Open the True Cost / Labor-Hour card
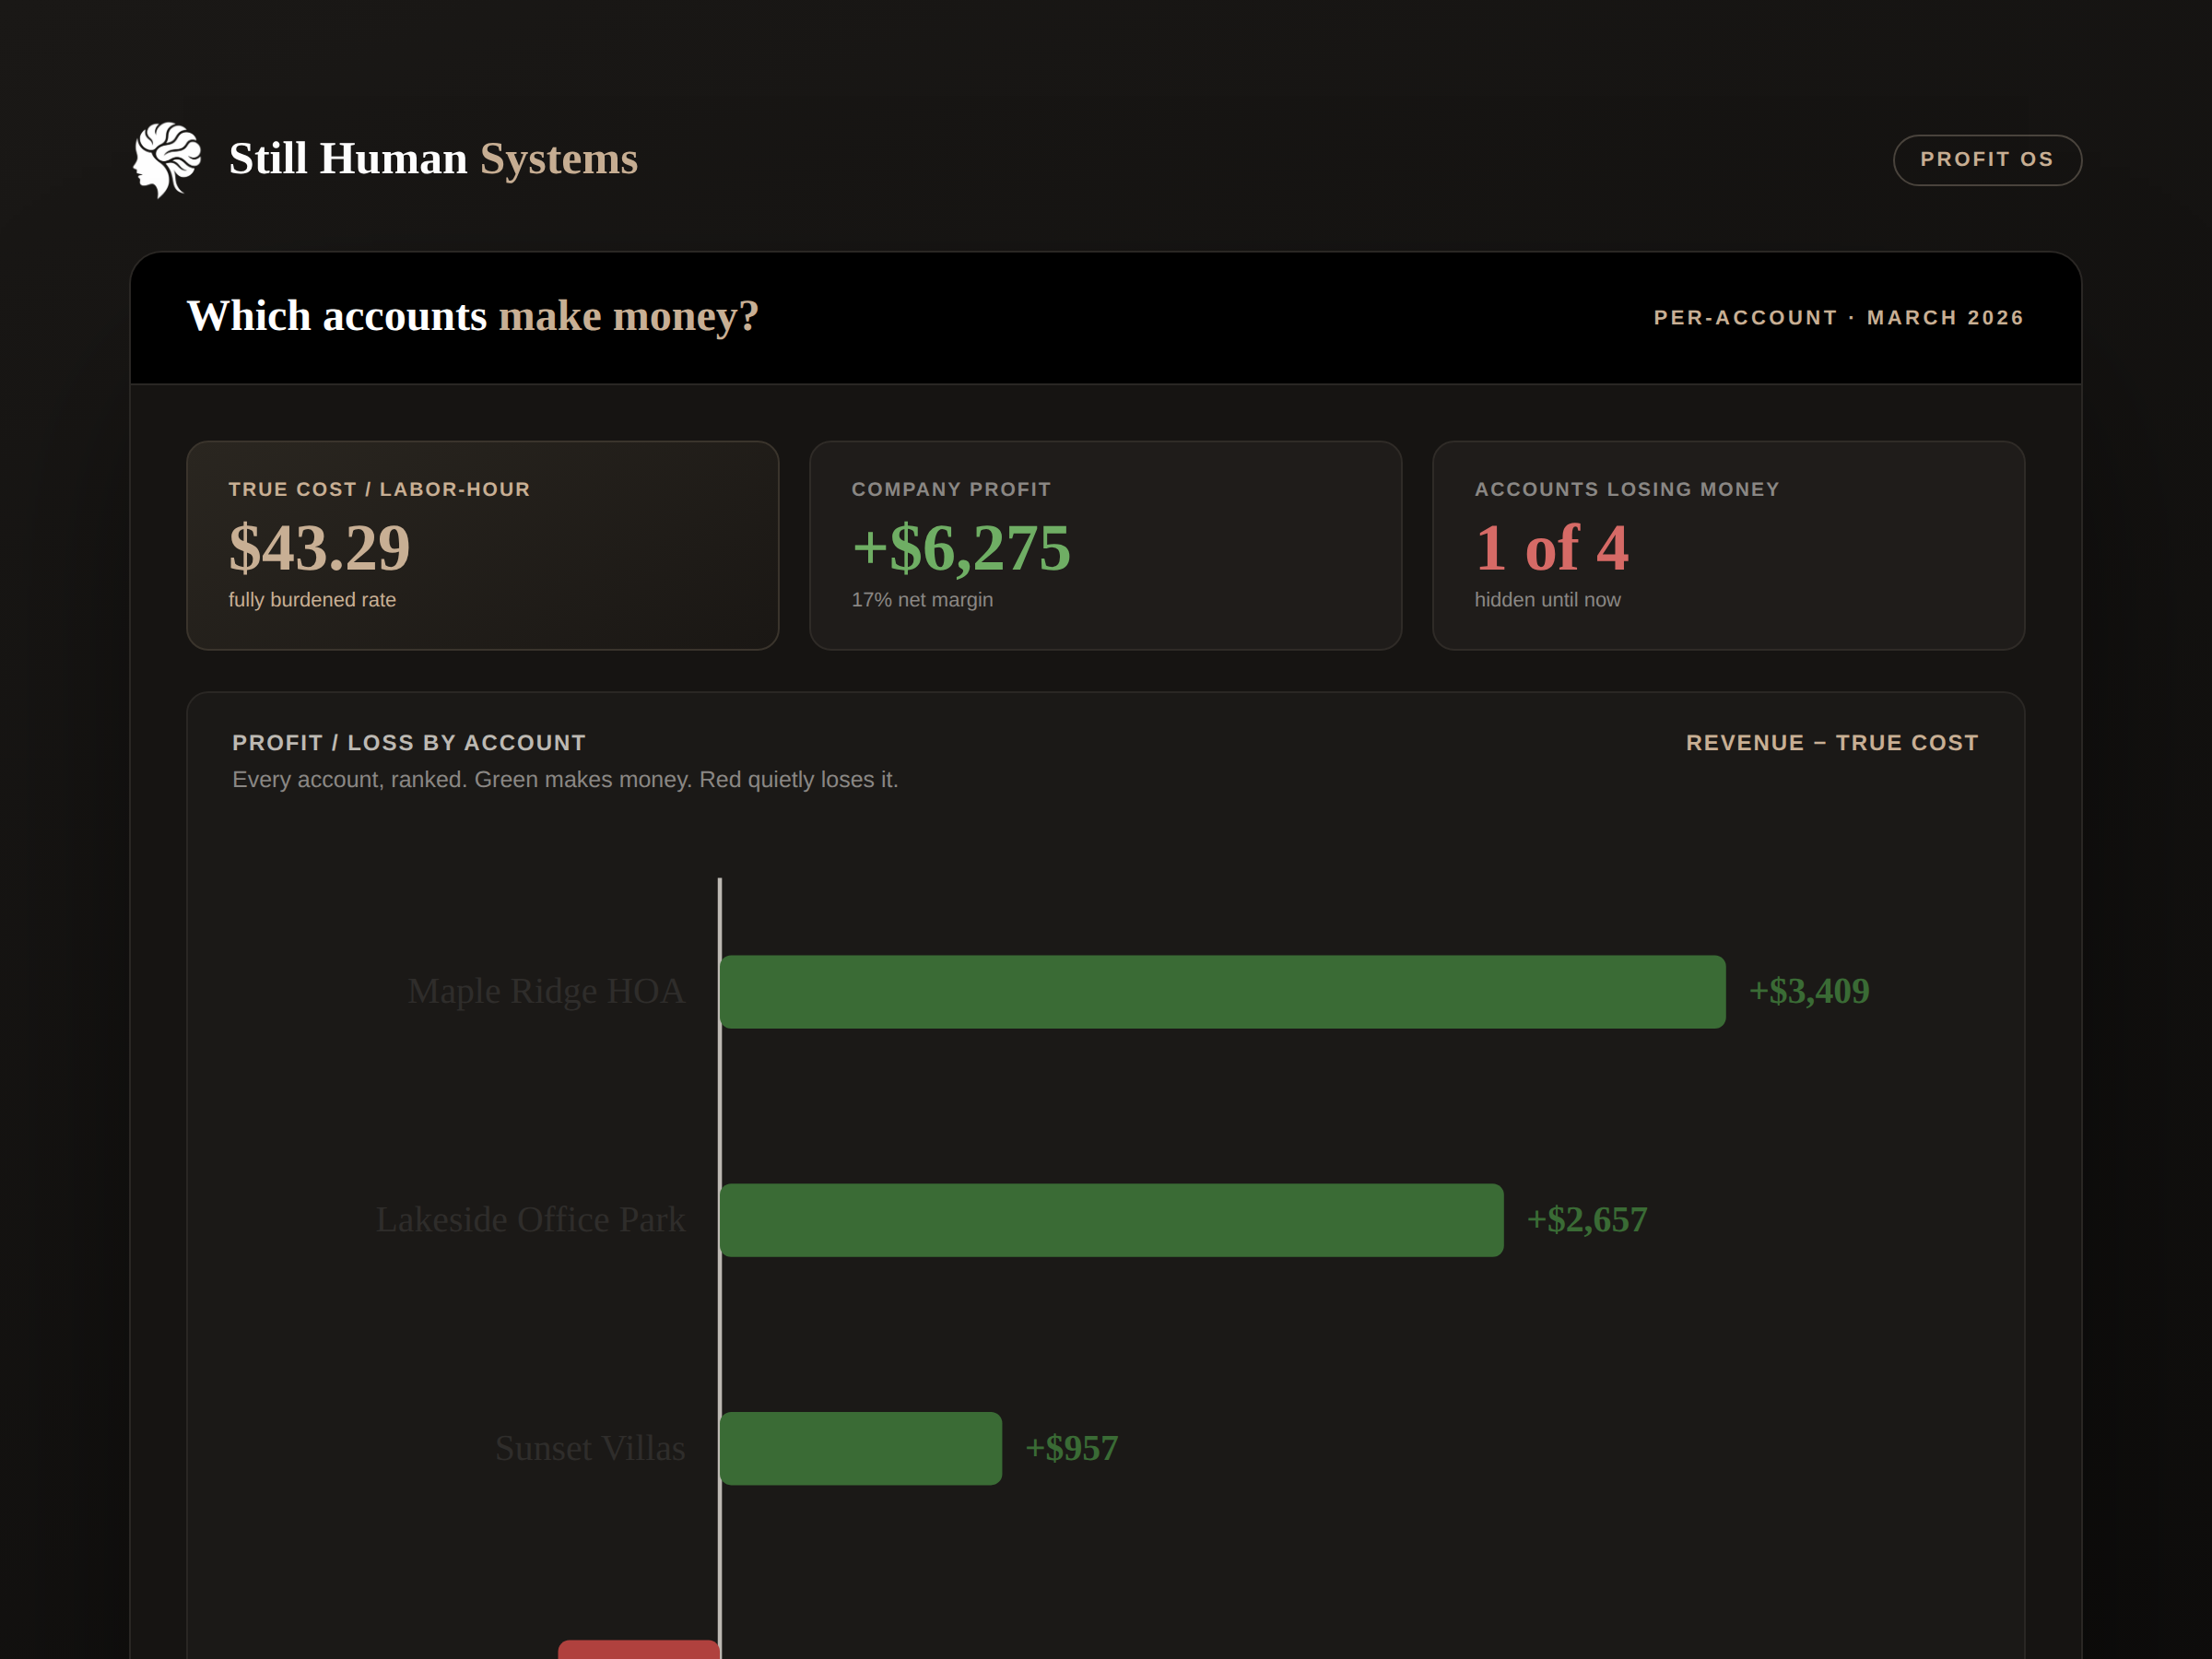The image size is (2212, 1659). pyautogui.click(x=483, y=546)
